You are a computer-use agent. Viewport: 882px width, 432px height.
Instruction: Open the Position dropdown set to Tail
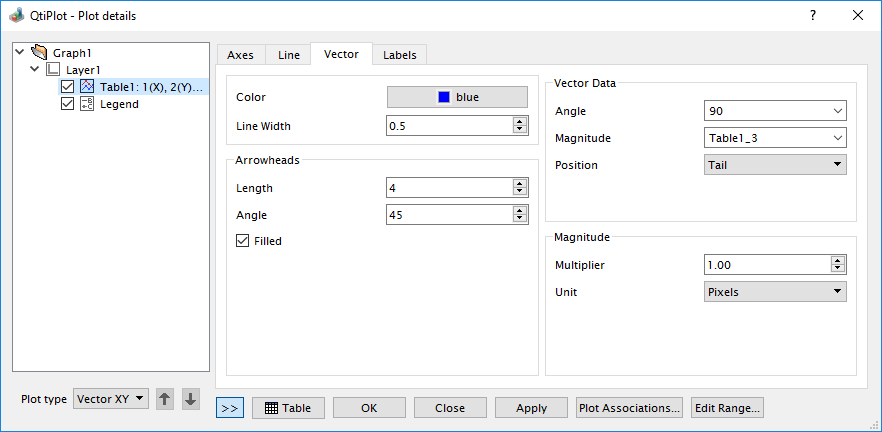click(x=775, y=165)
